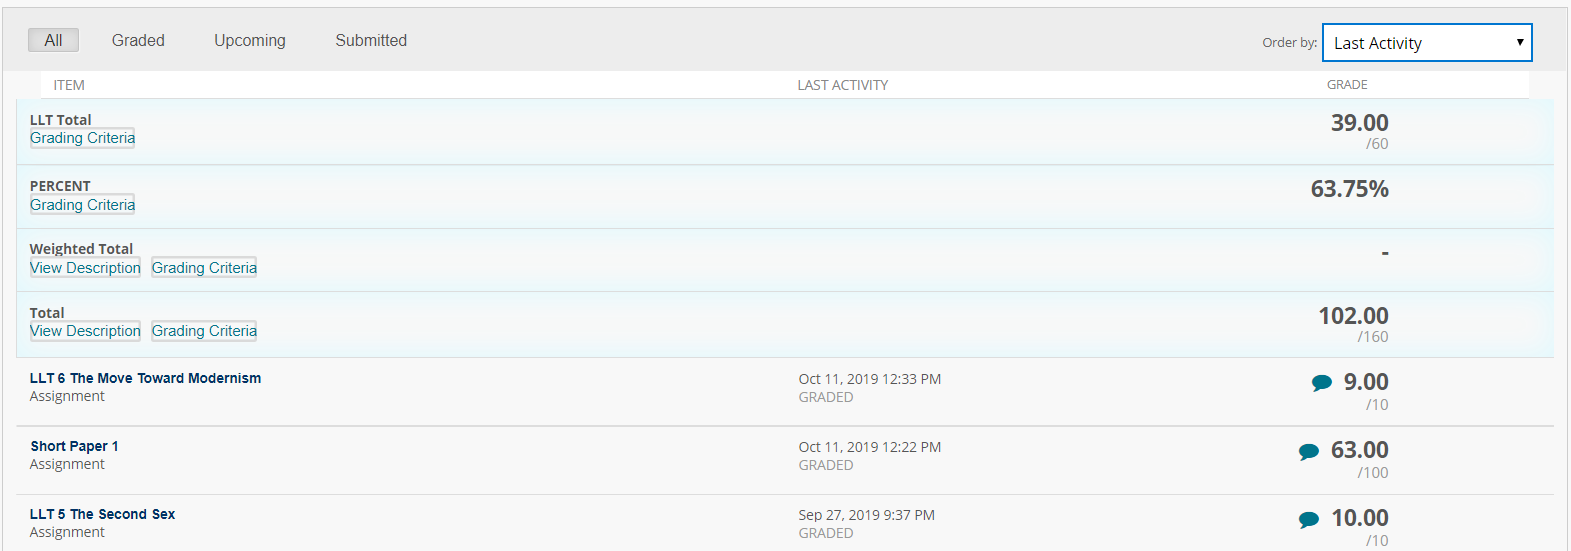
Task: Switch to the Graded tab
Action: (138, 40)
